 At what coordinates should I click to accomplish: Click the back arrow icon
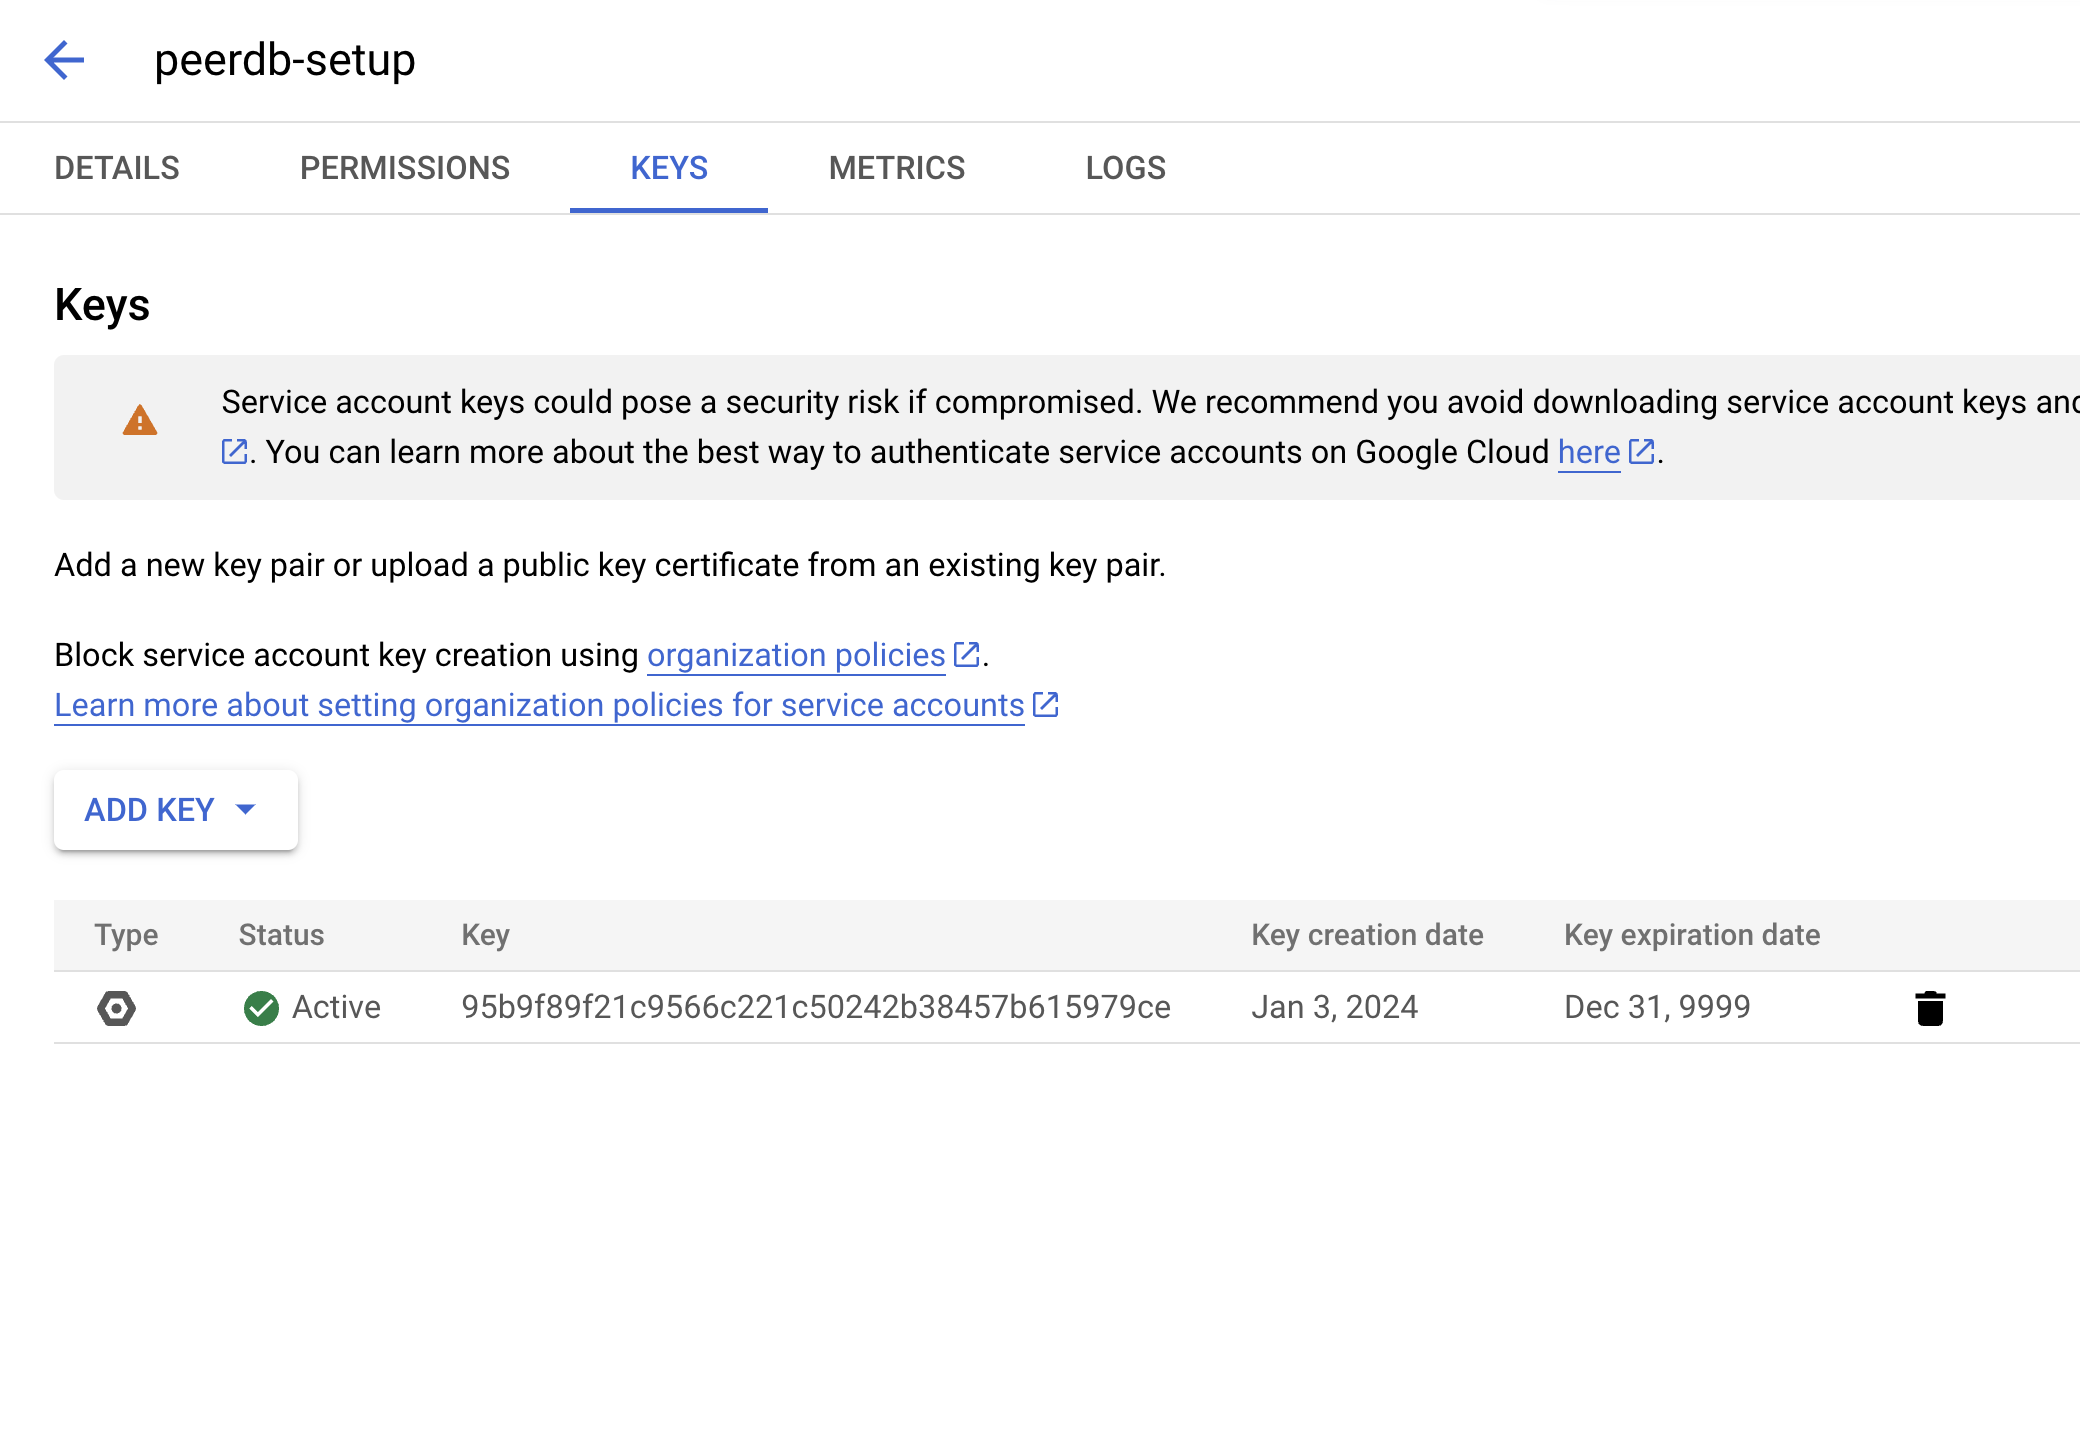tap(65, 60)
